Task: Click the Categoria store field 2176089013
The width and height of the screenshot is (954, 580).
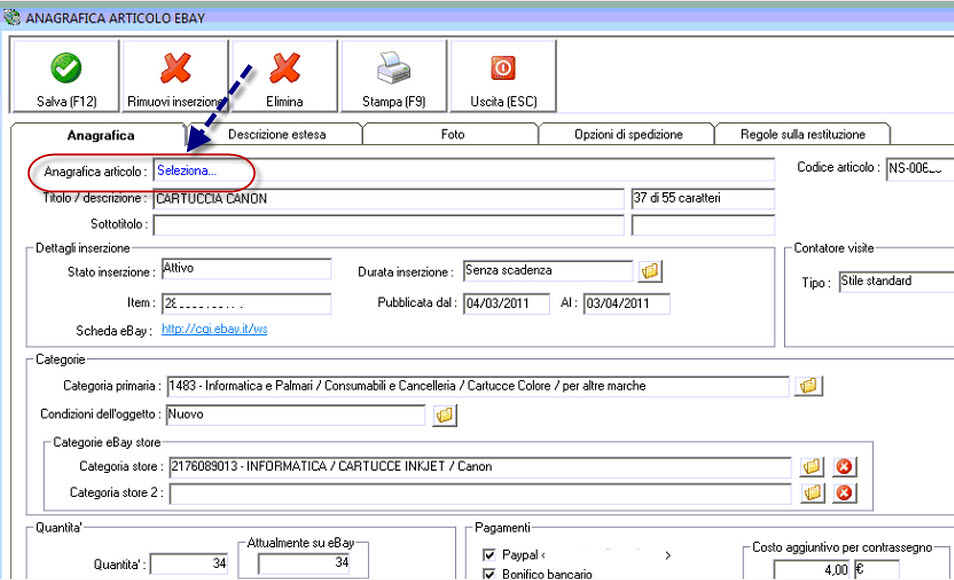Action: point(480,467)
